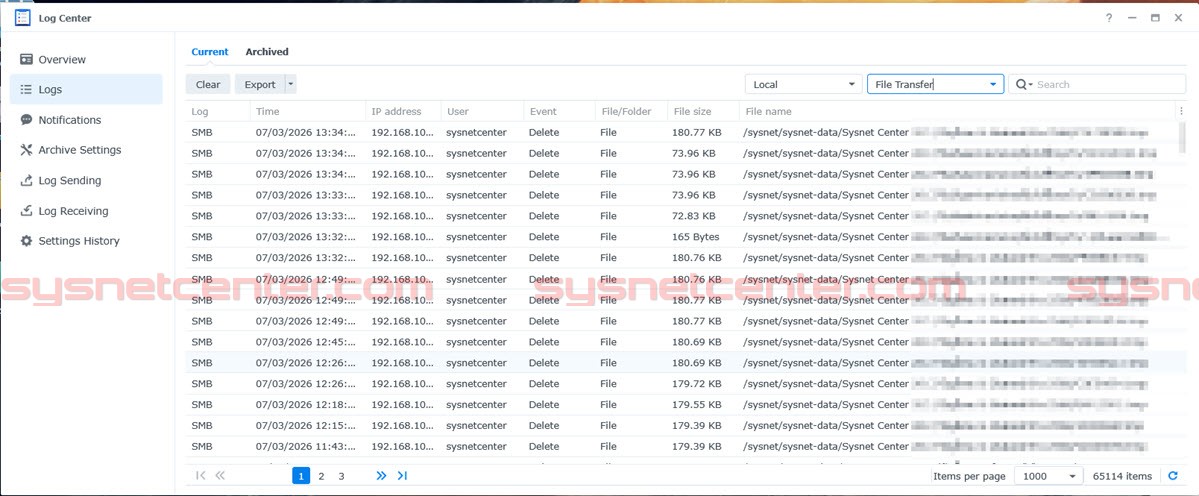Viewport: 1199px width, 496px height.
Task: Select Logs in the sidebar
Action: [x=86, y=89]
